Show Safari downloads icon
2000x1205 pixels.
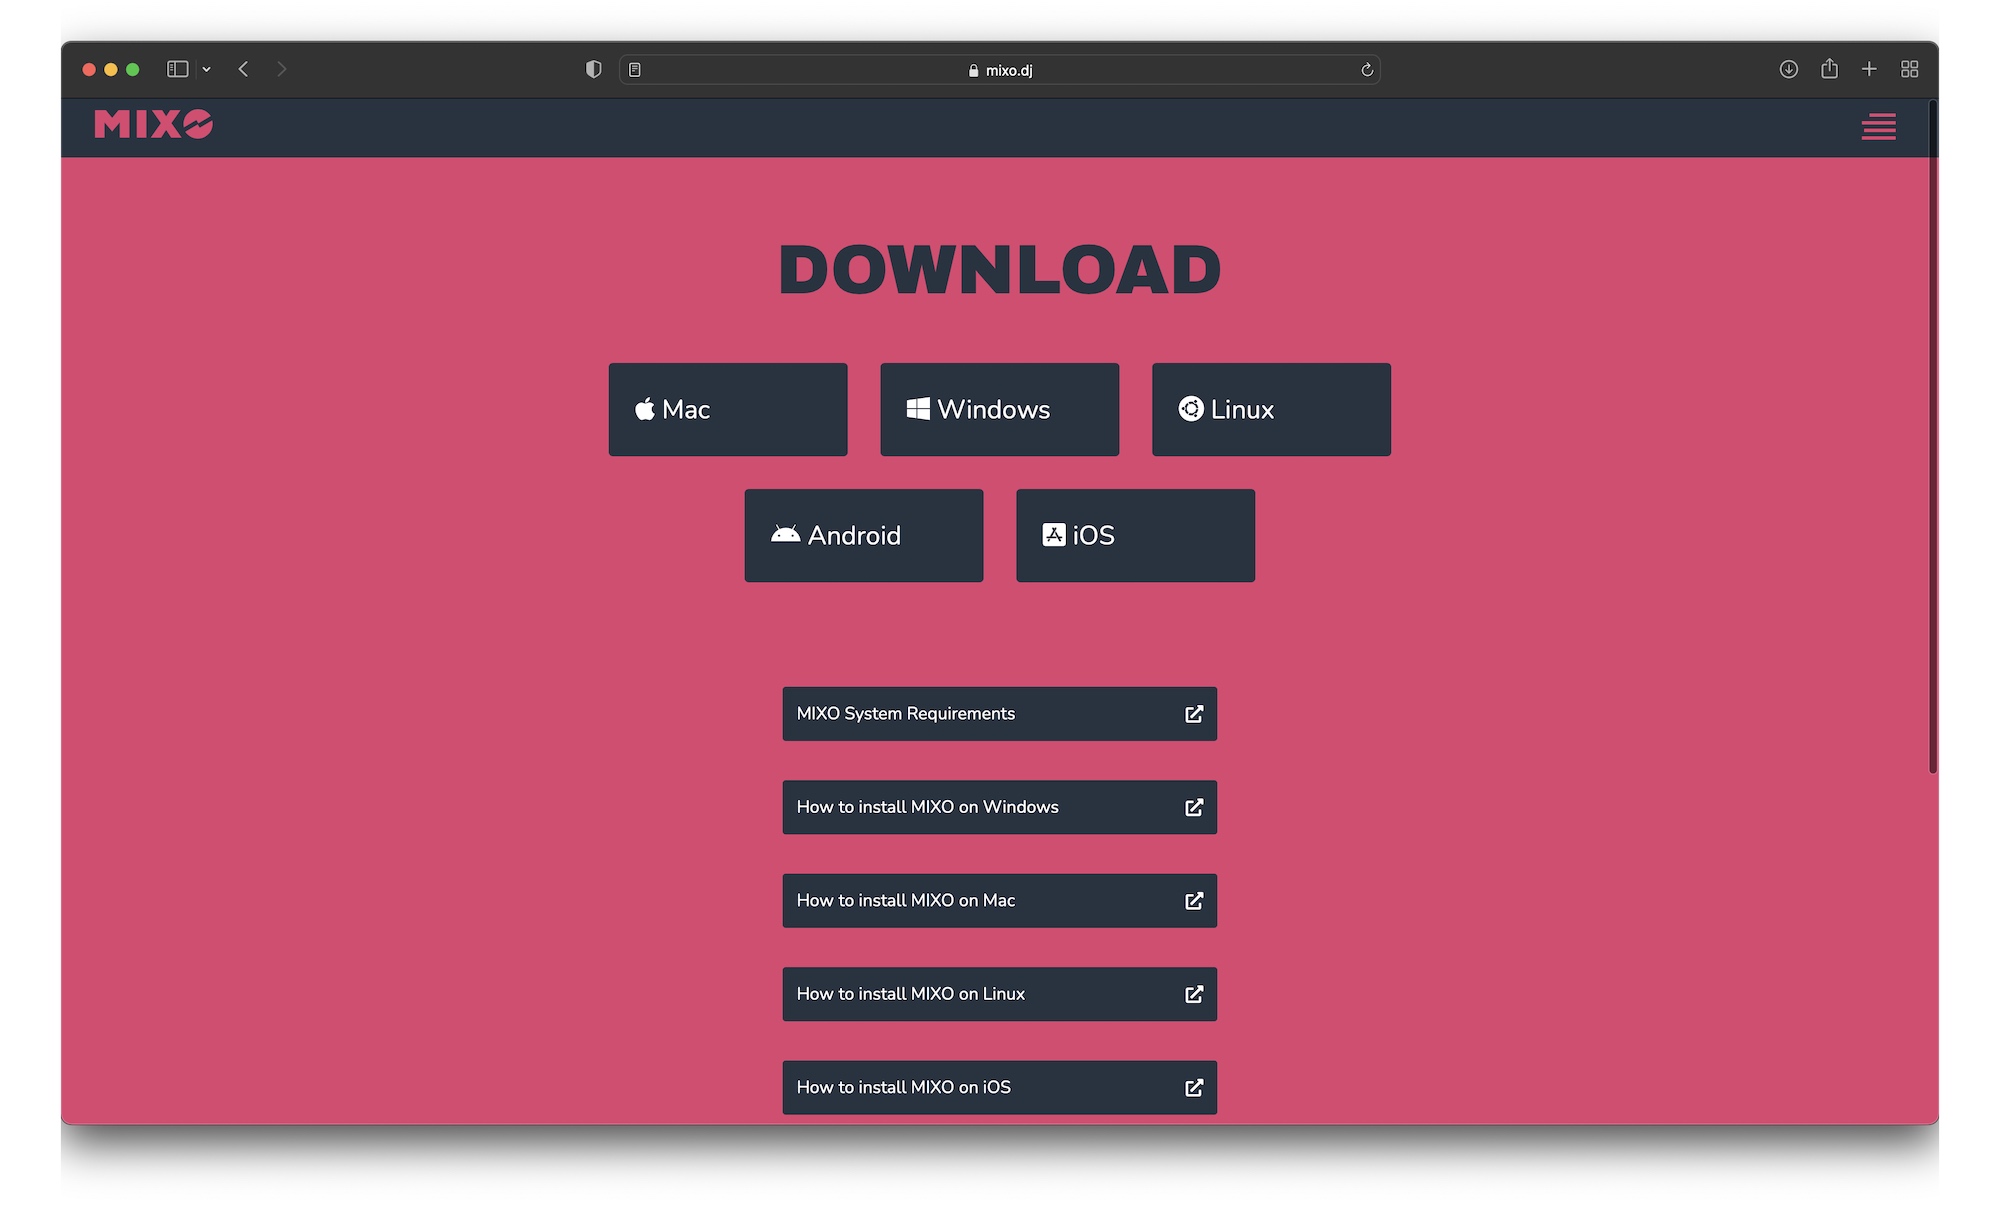1789,69
